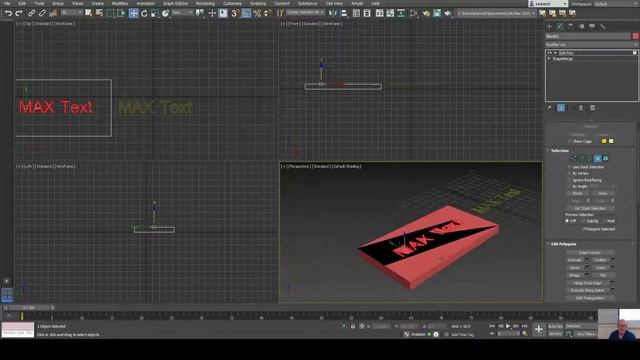The image size is (640, 360).
Task: Open Reference Coordinate System dropdown
Action: pyautogui.click(x=182, y=13)
